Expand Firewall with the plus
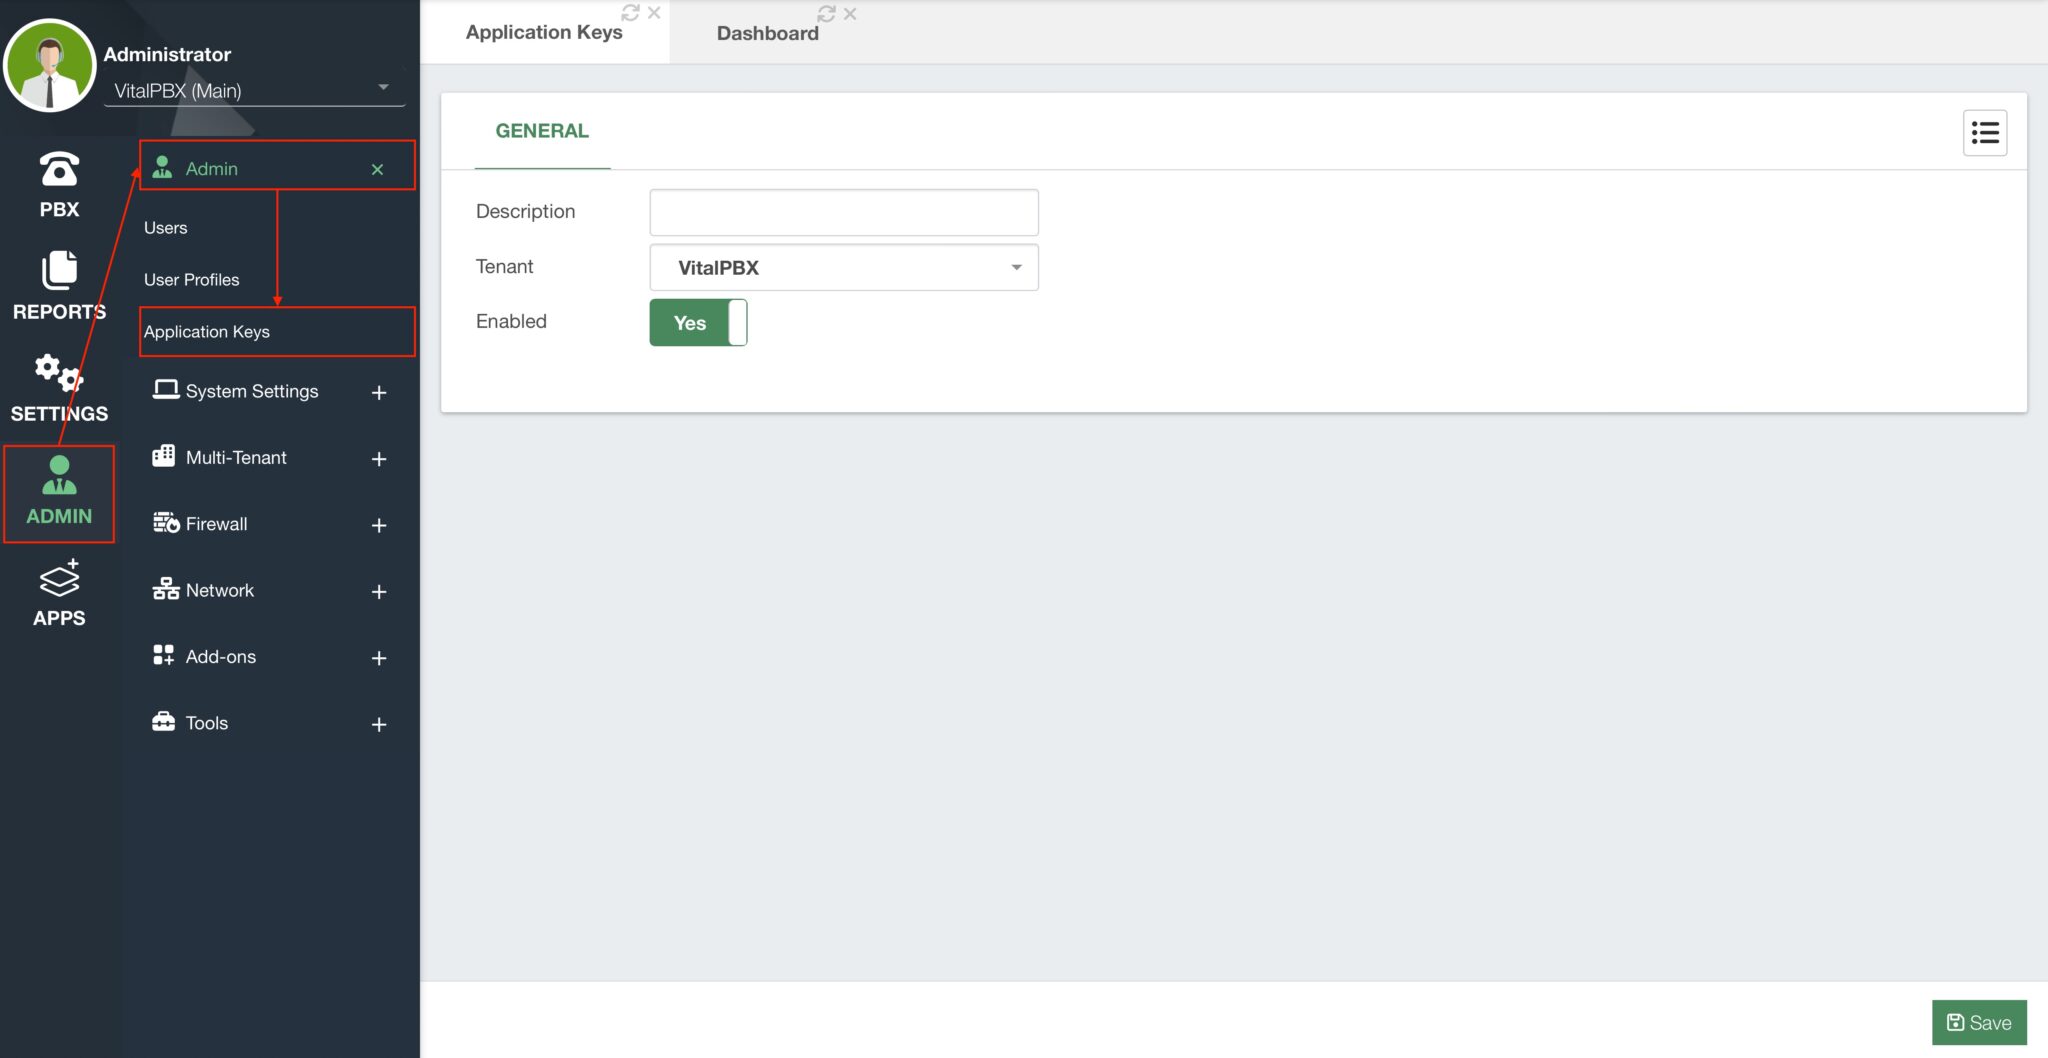 [x=379, y=525]
